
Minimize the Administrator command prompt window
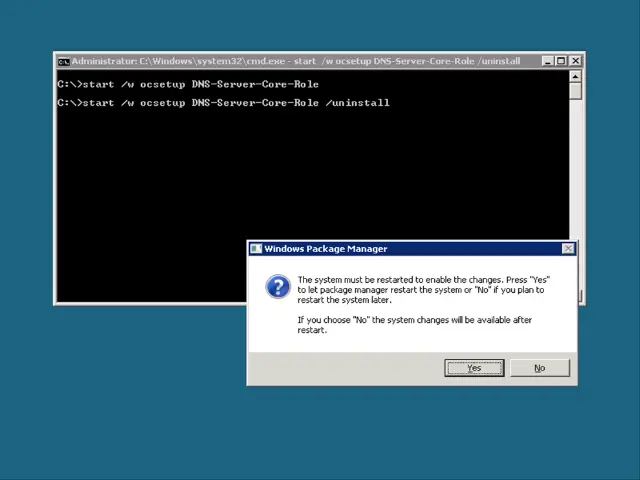(x=548, y=61)
